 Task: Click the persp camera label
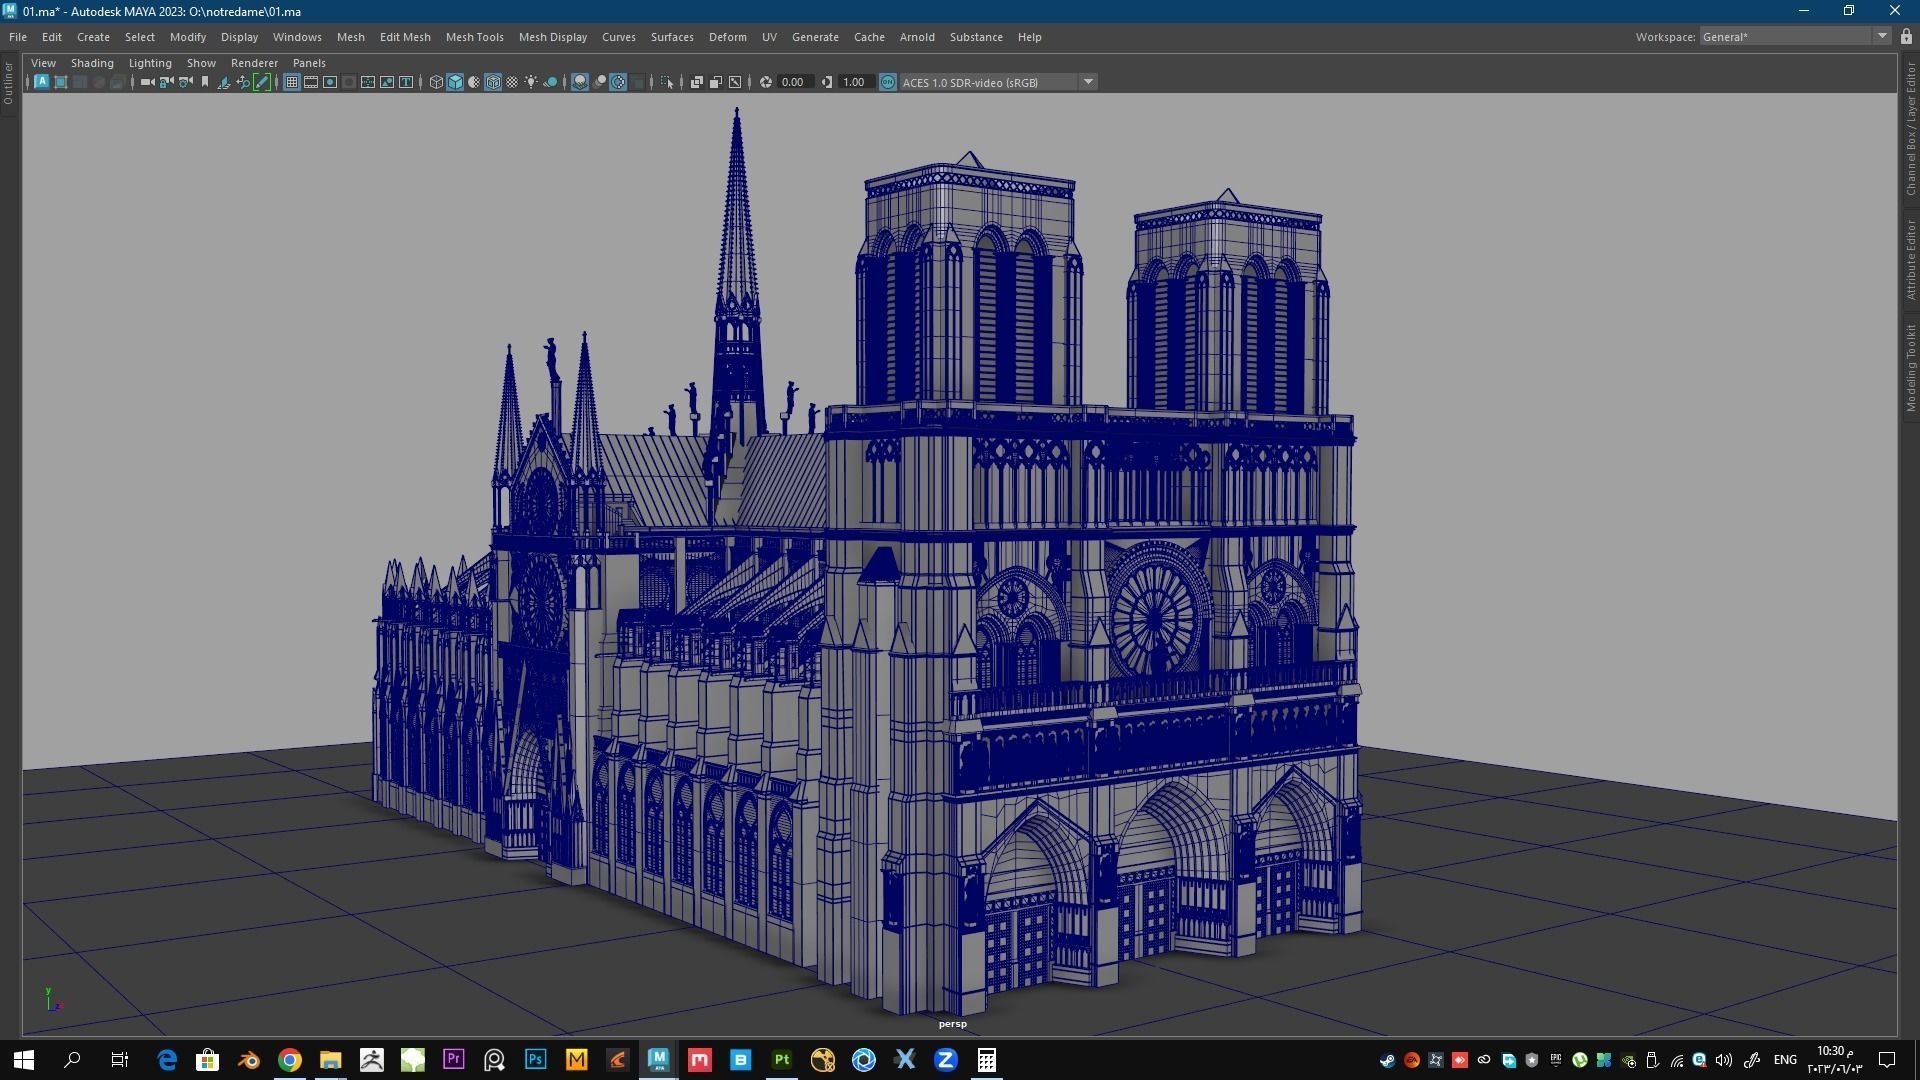tap(952, 1024)
